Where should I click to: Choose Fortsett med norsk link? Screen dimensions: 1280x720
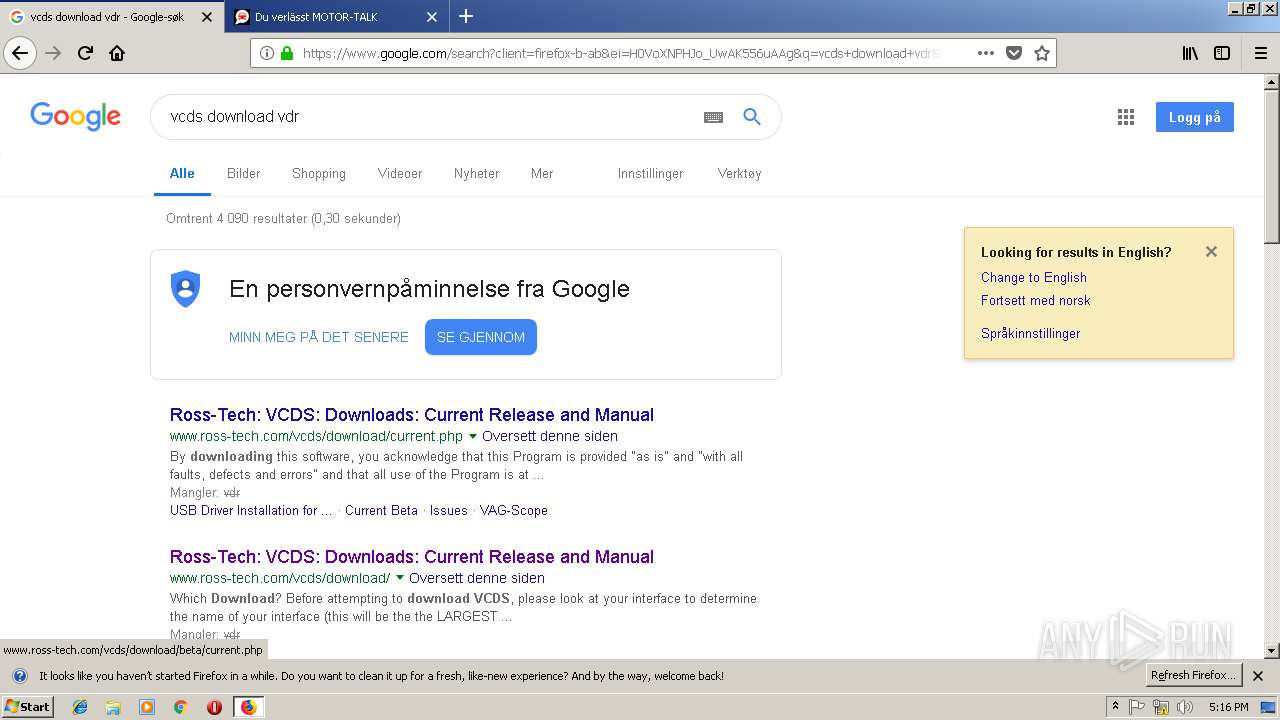point(1035,300)
